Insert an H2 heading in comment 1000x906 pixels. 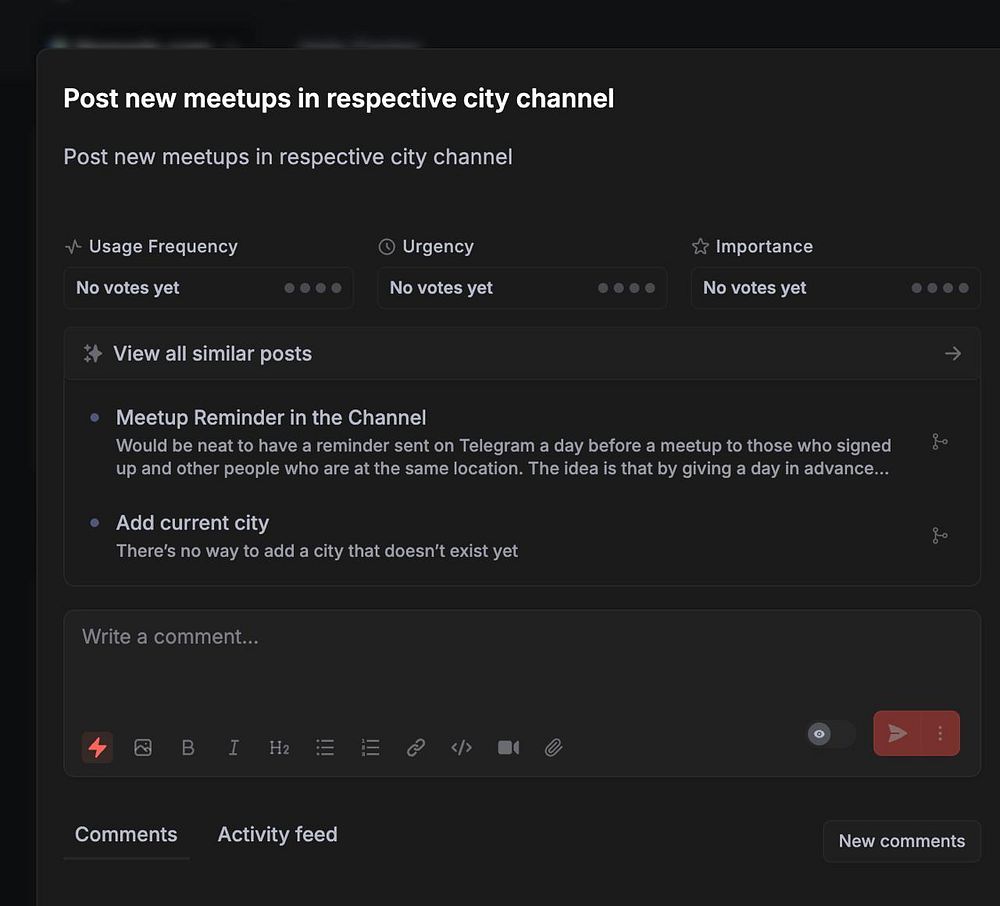279,747
